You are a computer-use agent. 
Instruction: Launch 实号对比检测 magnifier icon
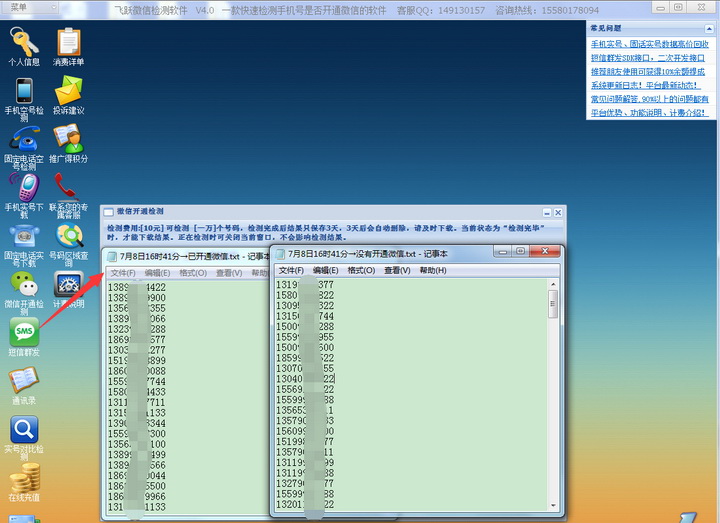23,431
